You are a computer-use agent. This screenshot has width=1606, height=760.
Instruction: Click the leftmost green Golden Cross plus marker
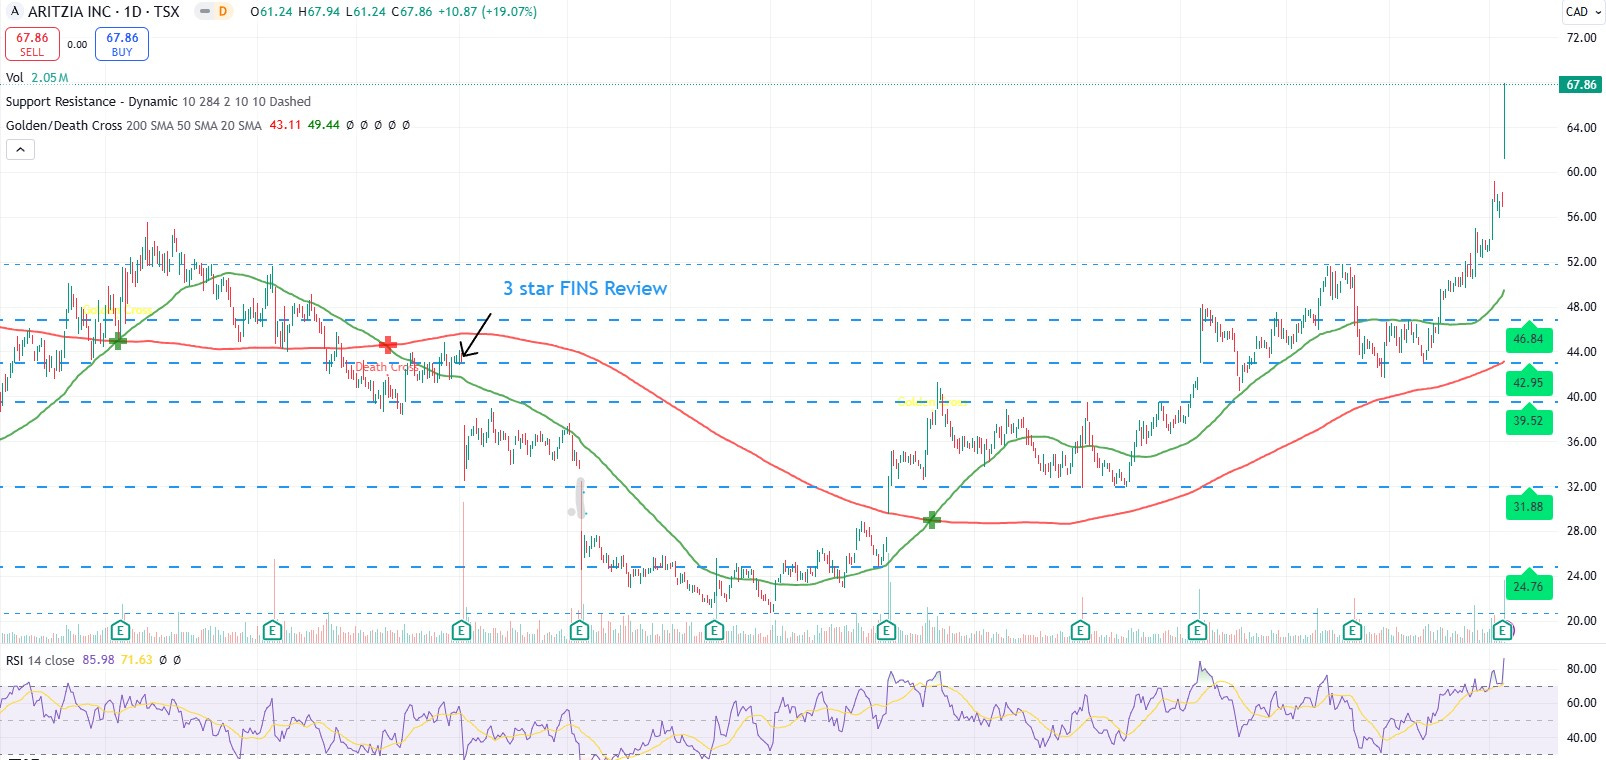(118, 341)
